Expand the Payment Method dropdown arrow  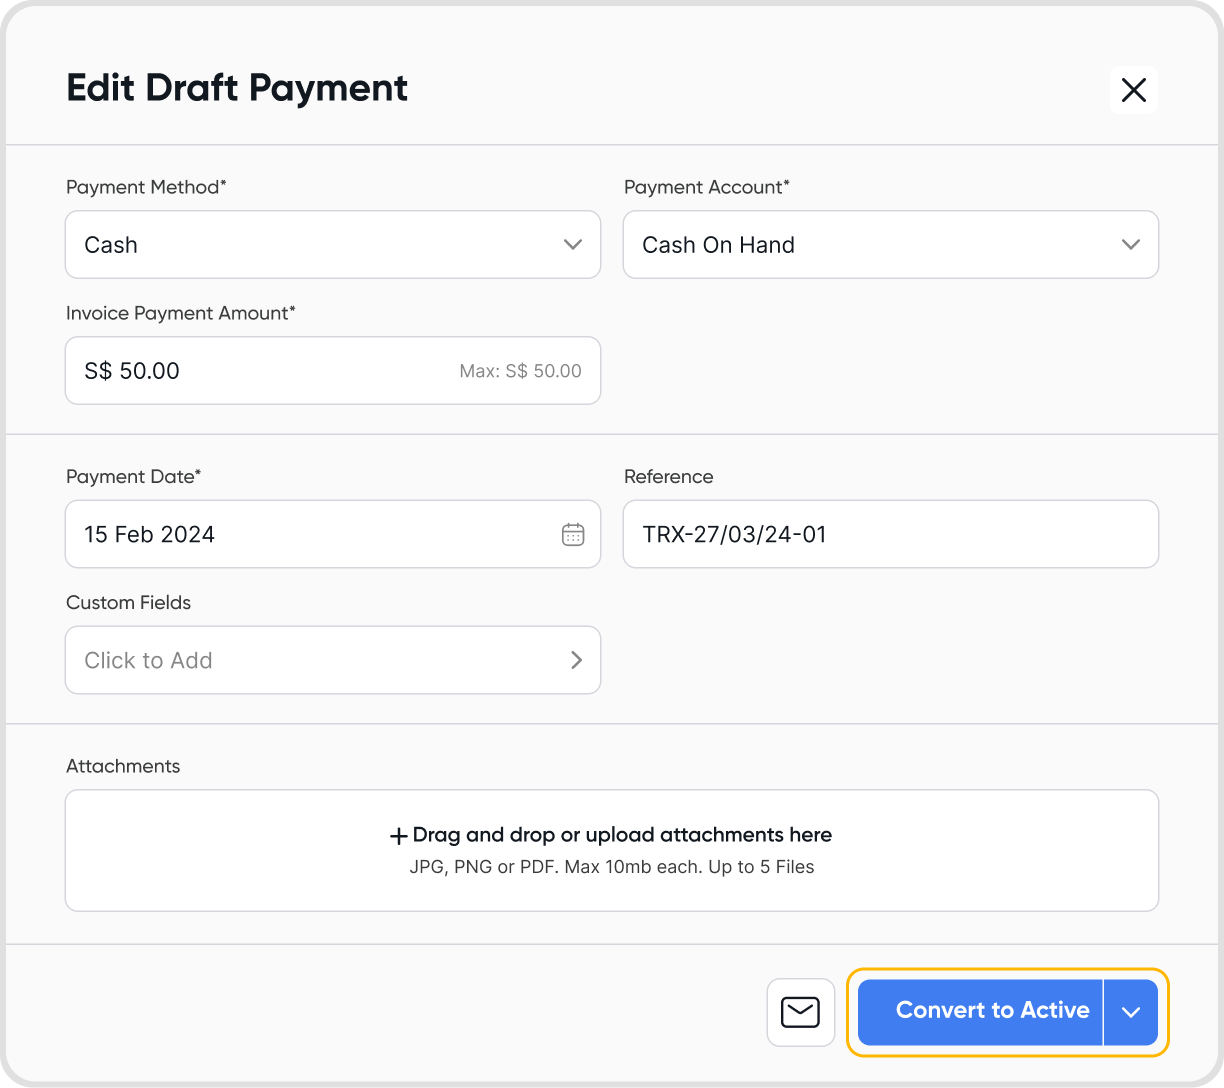pos(573,245)
